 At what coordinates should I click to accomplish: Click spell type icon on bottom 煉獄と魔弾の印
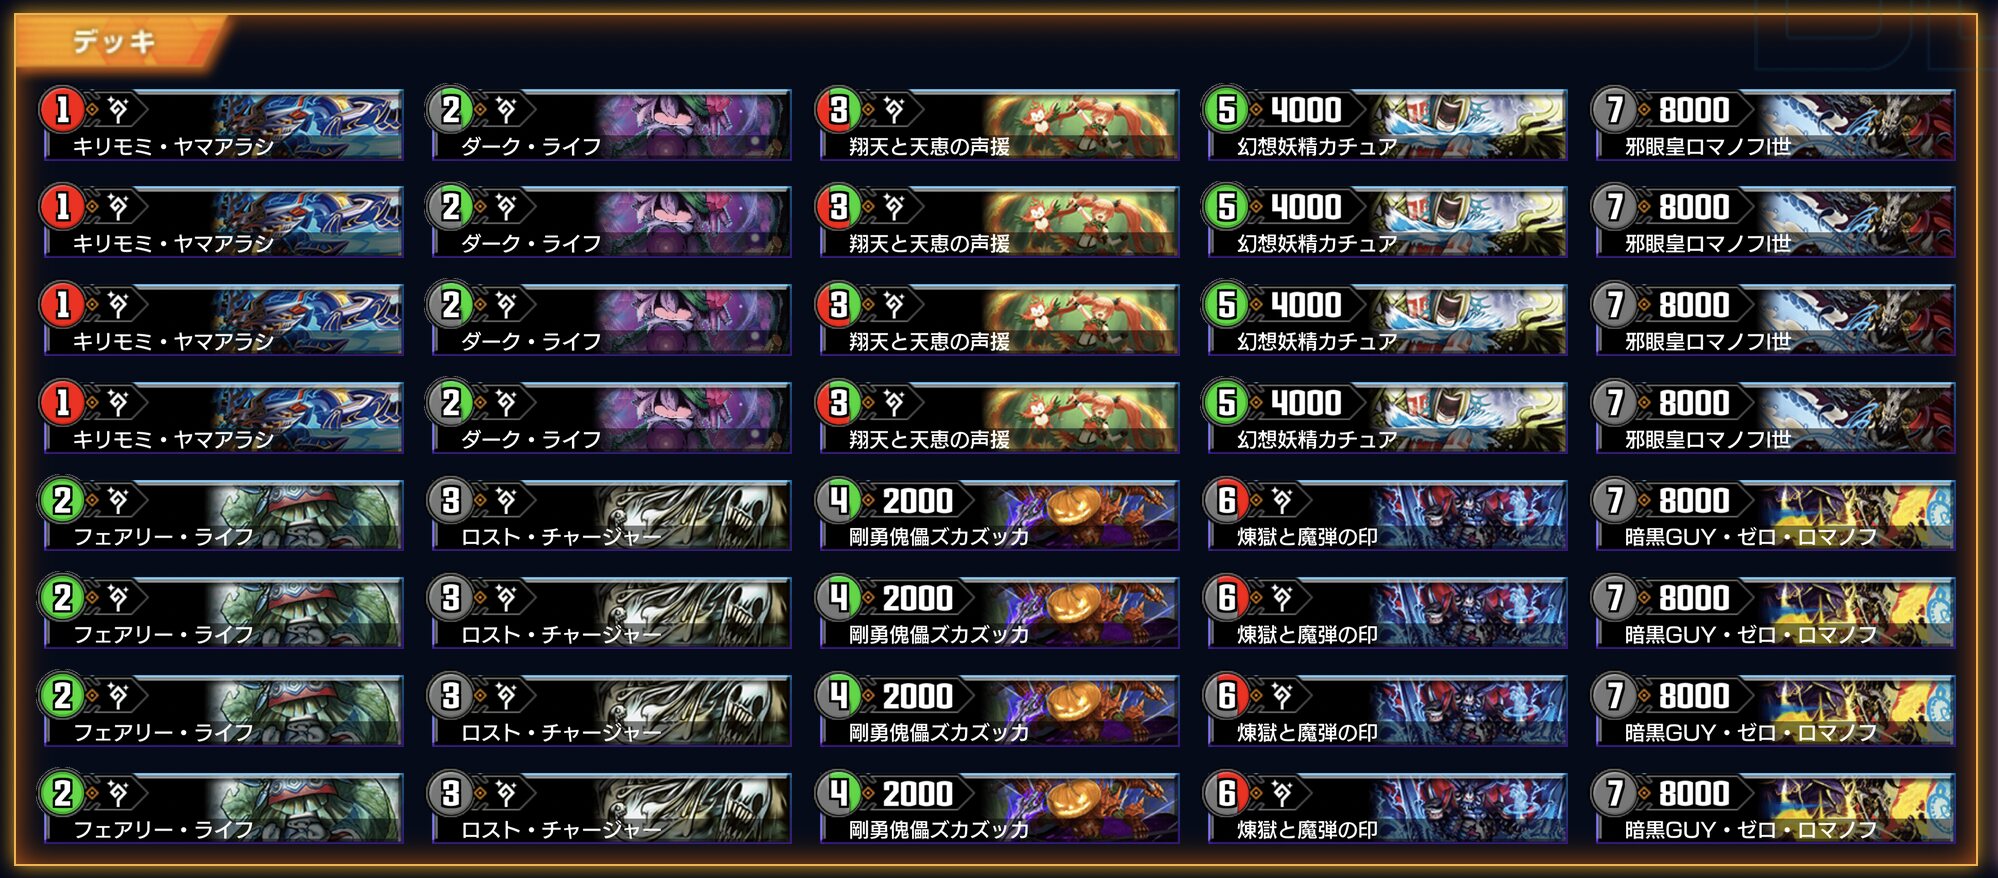pyautogui.click(x=1282, y=794)
